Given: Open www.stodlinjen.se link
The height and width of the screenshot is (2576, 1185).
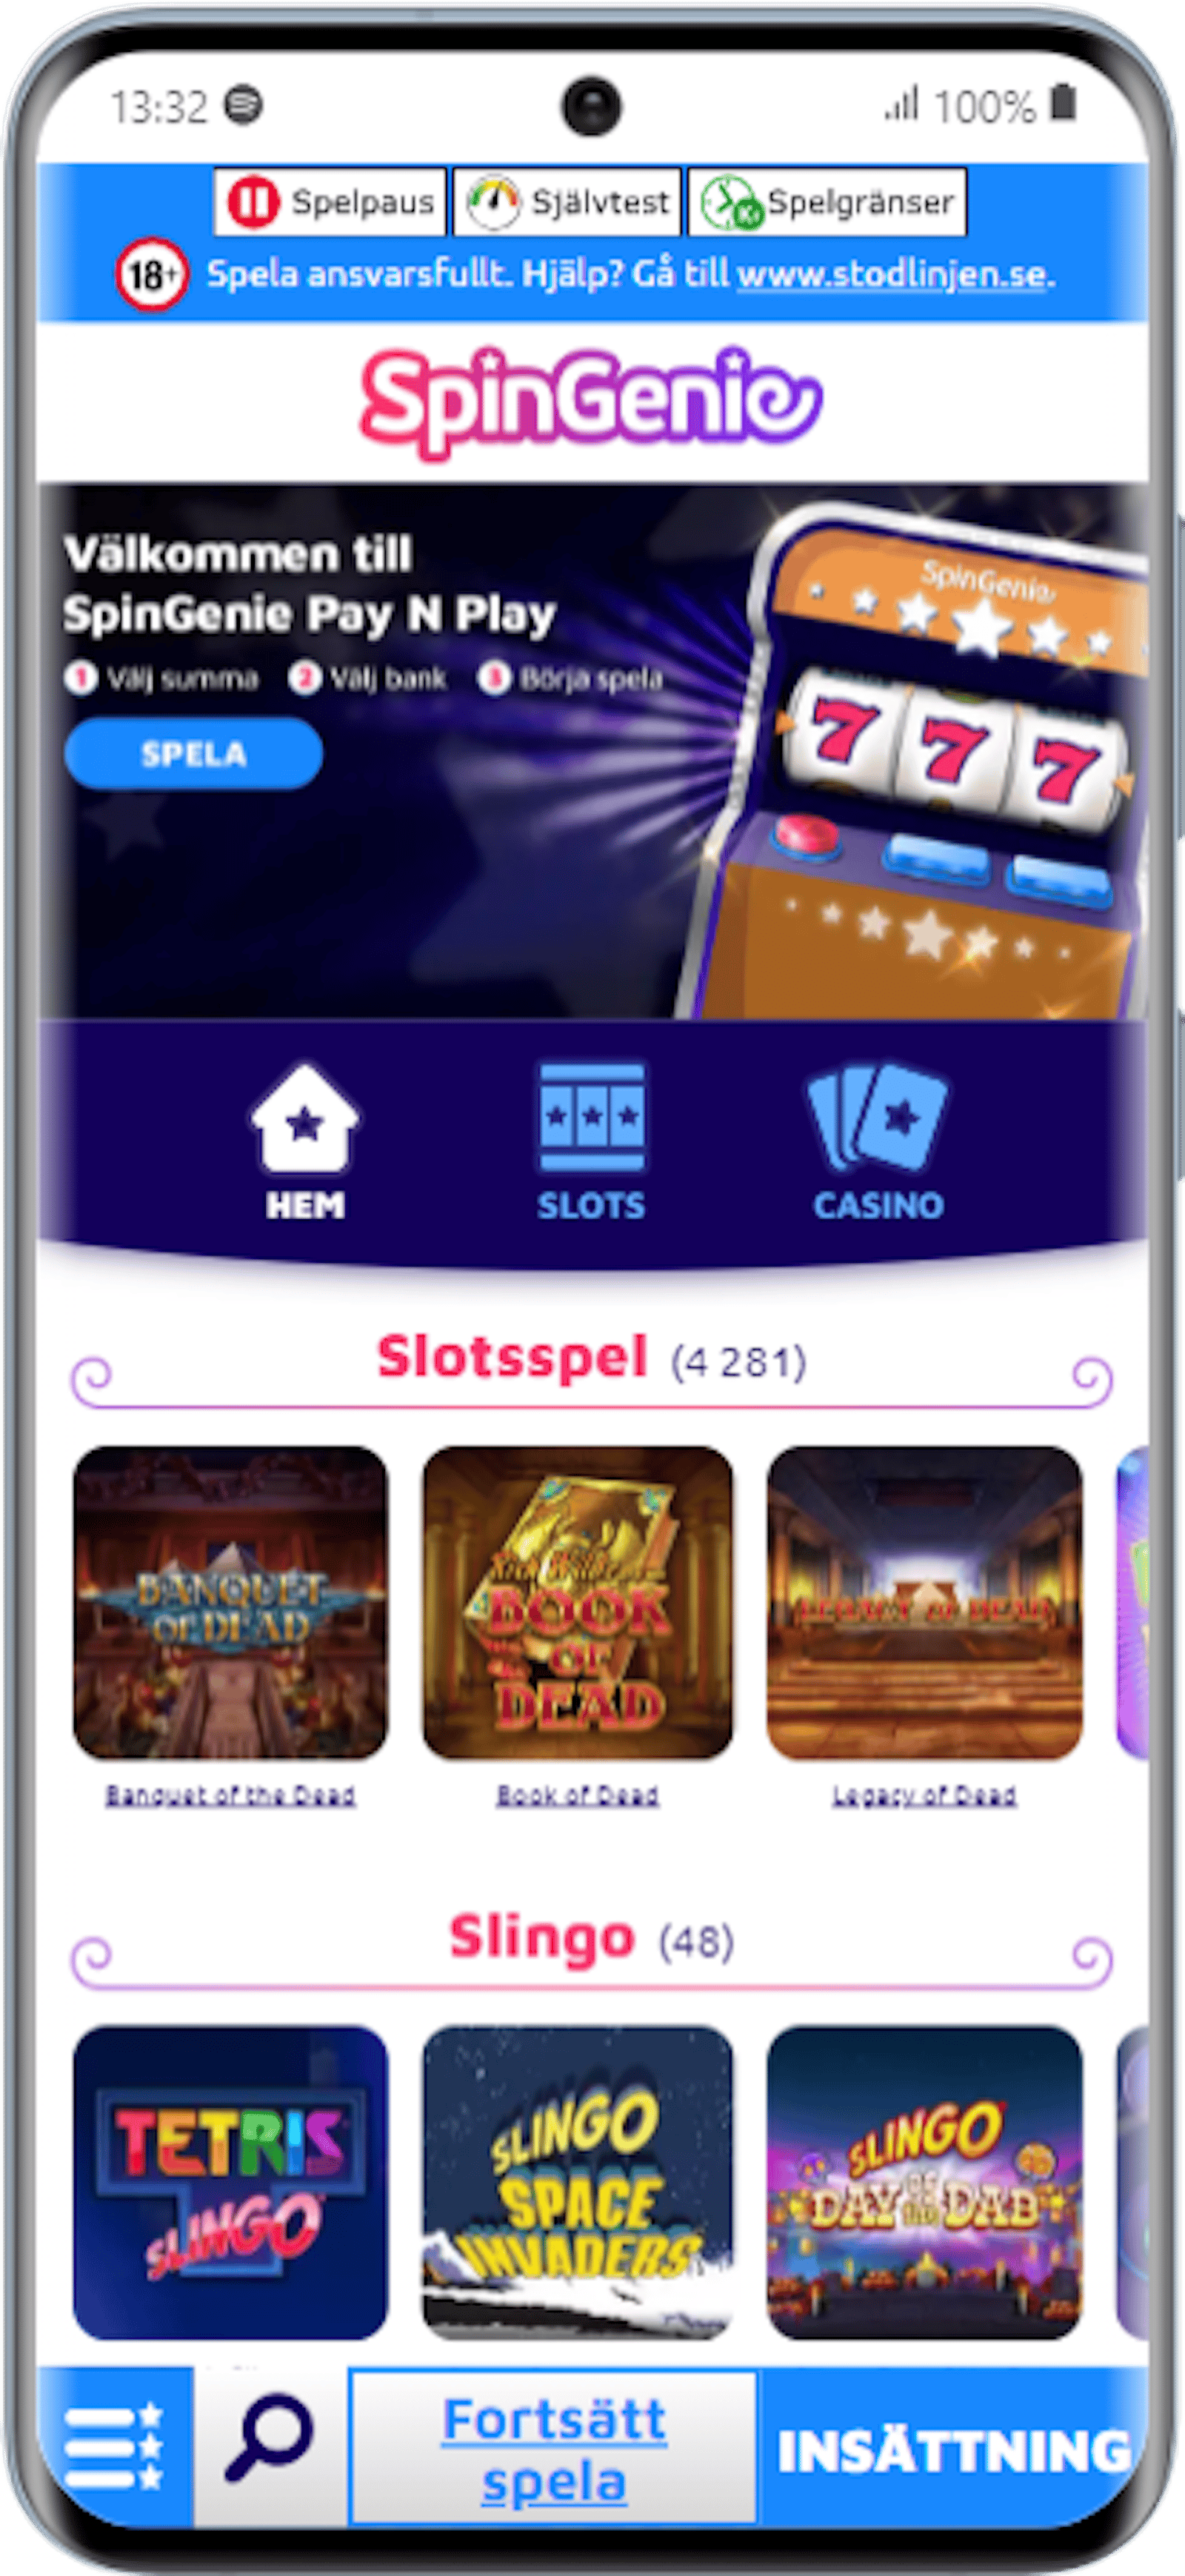Looking at the screenshot, I should (895, 274).
